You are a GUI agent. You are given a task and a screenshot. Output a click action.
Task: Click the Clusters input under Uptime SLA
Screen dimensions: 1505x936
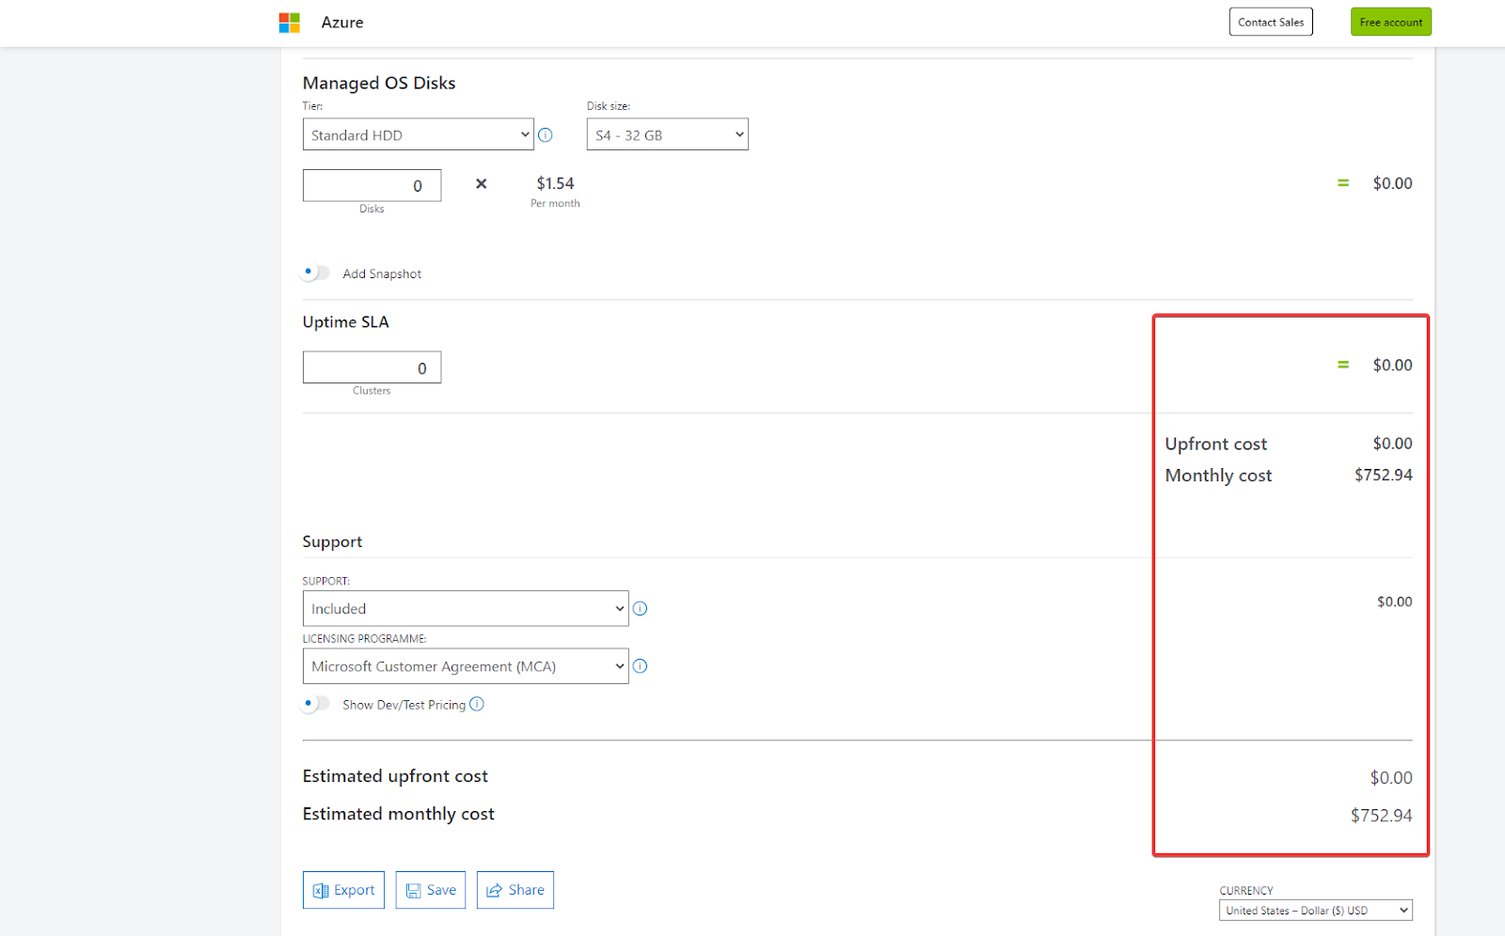click(371, 367)
